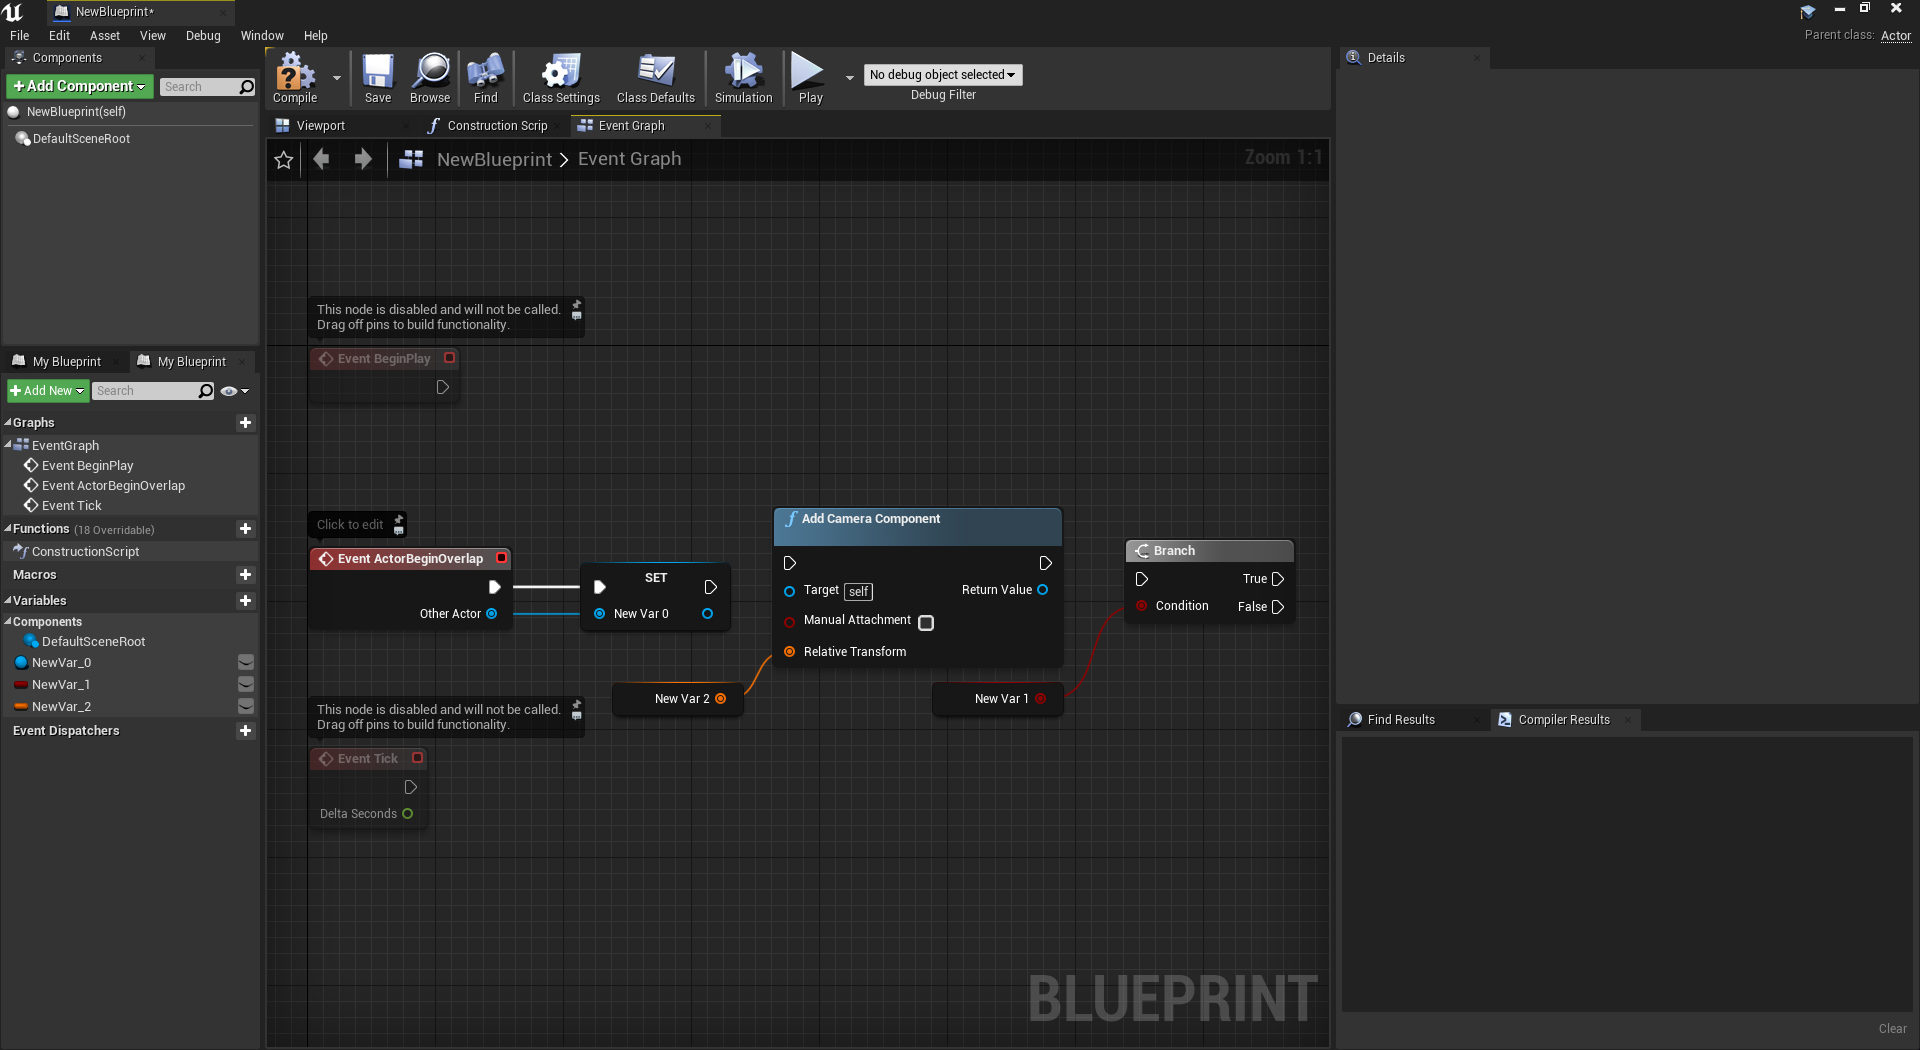This screenshot has height=1050, width=1920.
Task: Toggle NewVar_2 editable eye icon
Action: (x=246, y=707)
